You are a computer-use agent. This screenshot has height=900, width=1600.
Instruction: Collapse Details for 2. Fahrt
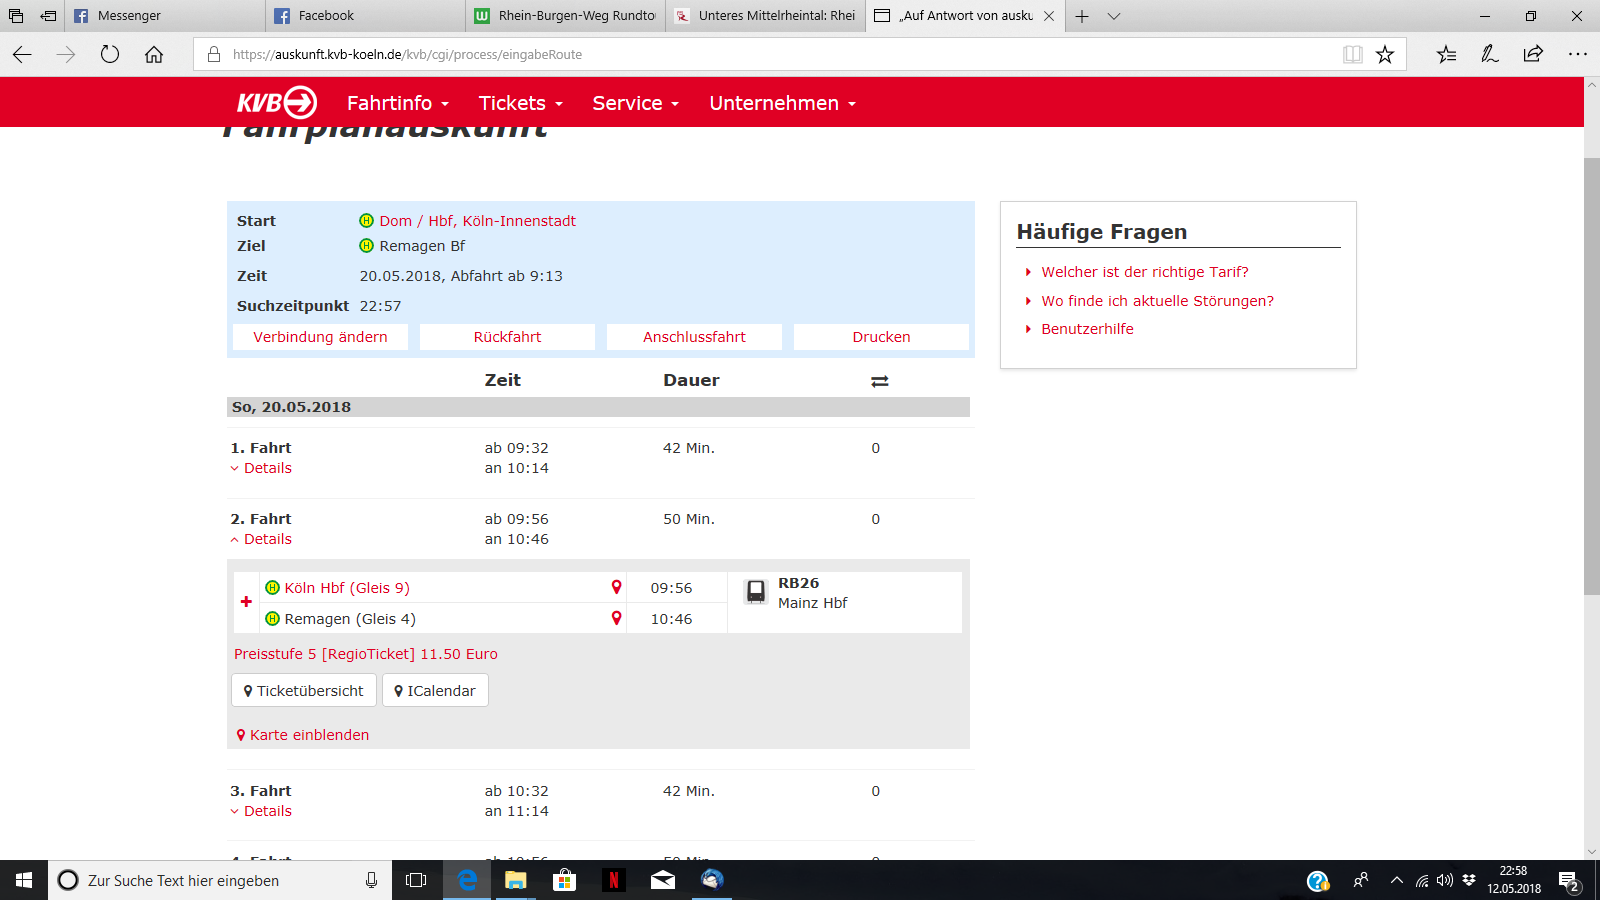[x=262, y=539]
